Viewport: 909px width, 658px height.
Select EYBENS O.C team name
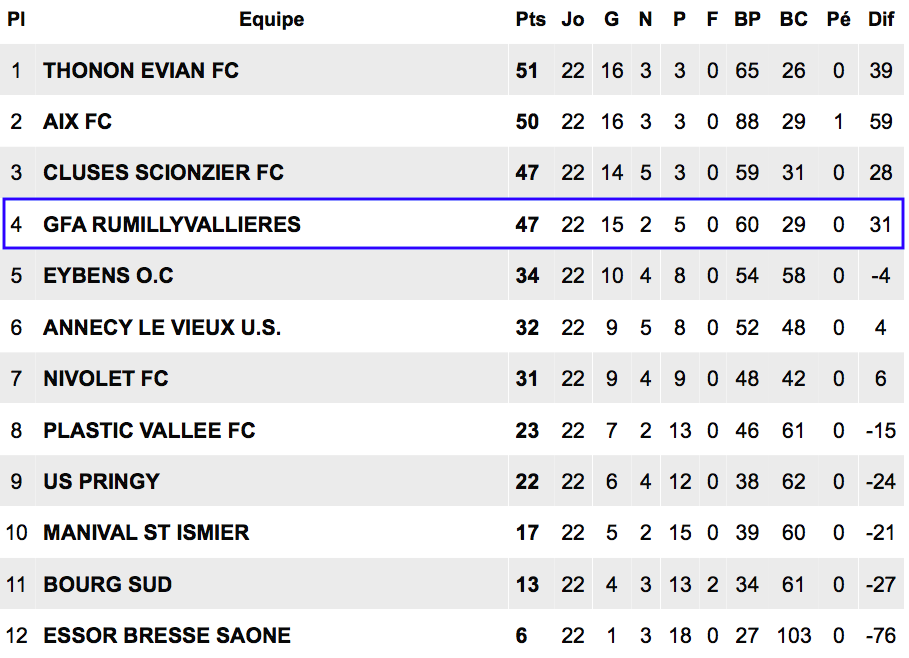[108, 275]
